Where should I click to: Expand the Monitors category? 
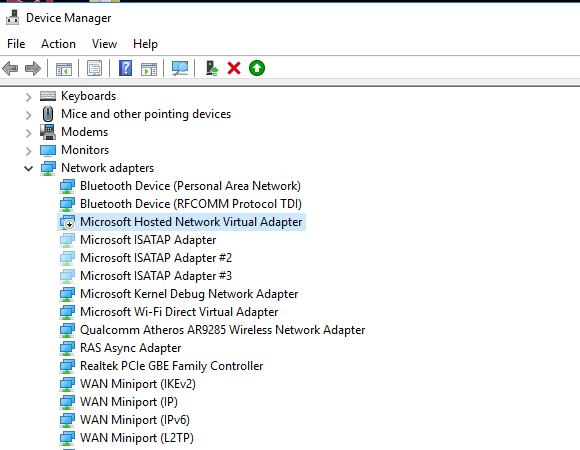28,151
